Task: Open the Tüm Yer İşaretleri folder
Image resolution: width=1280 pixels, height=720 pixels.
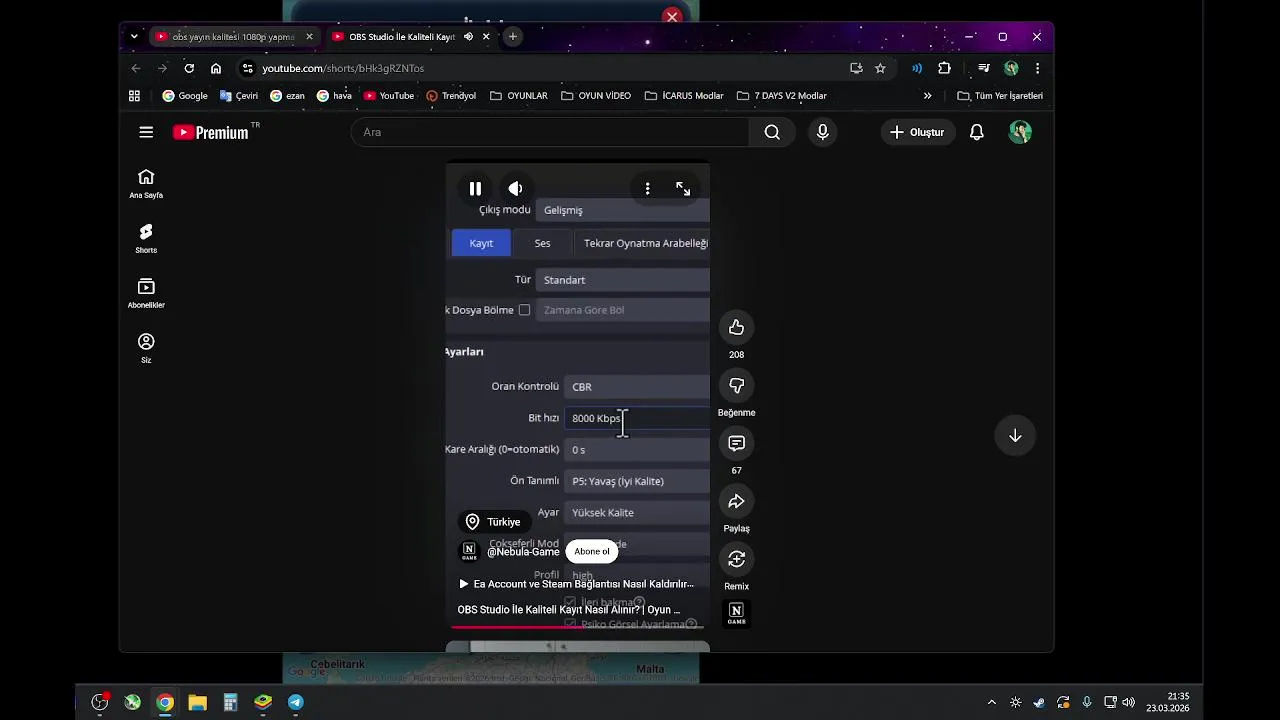Action: 1000,96
